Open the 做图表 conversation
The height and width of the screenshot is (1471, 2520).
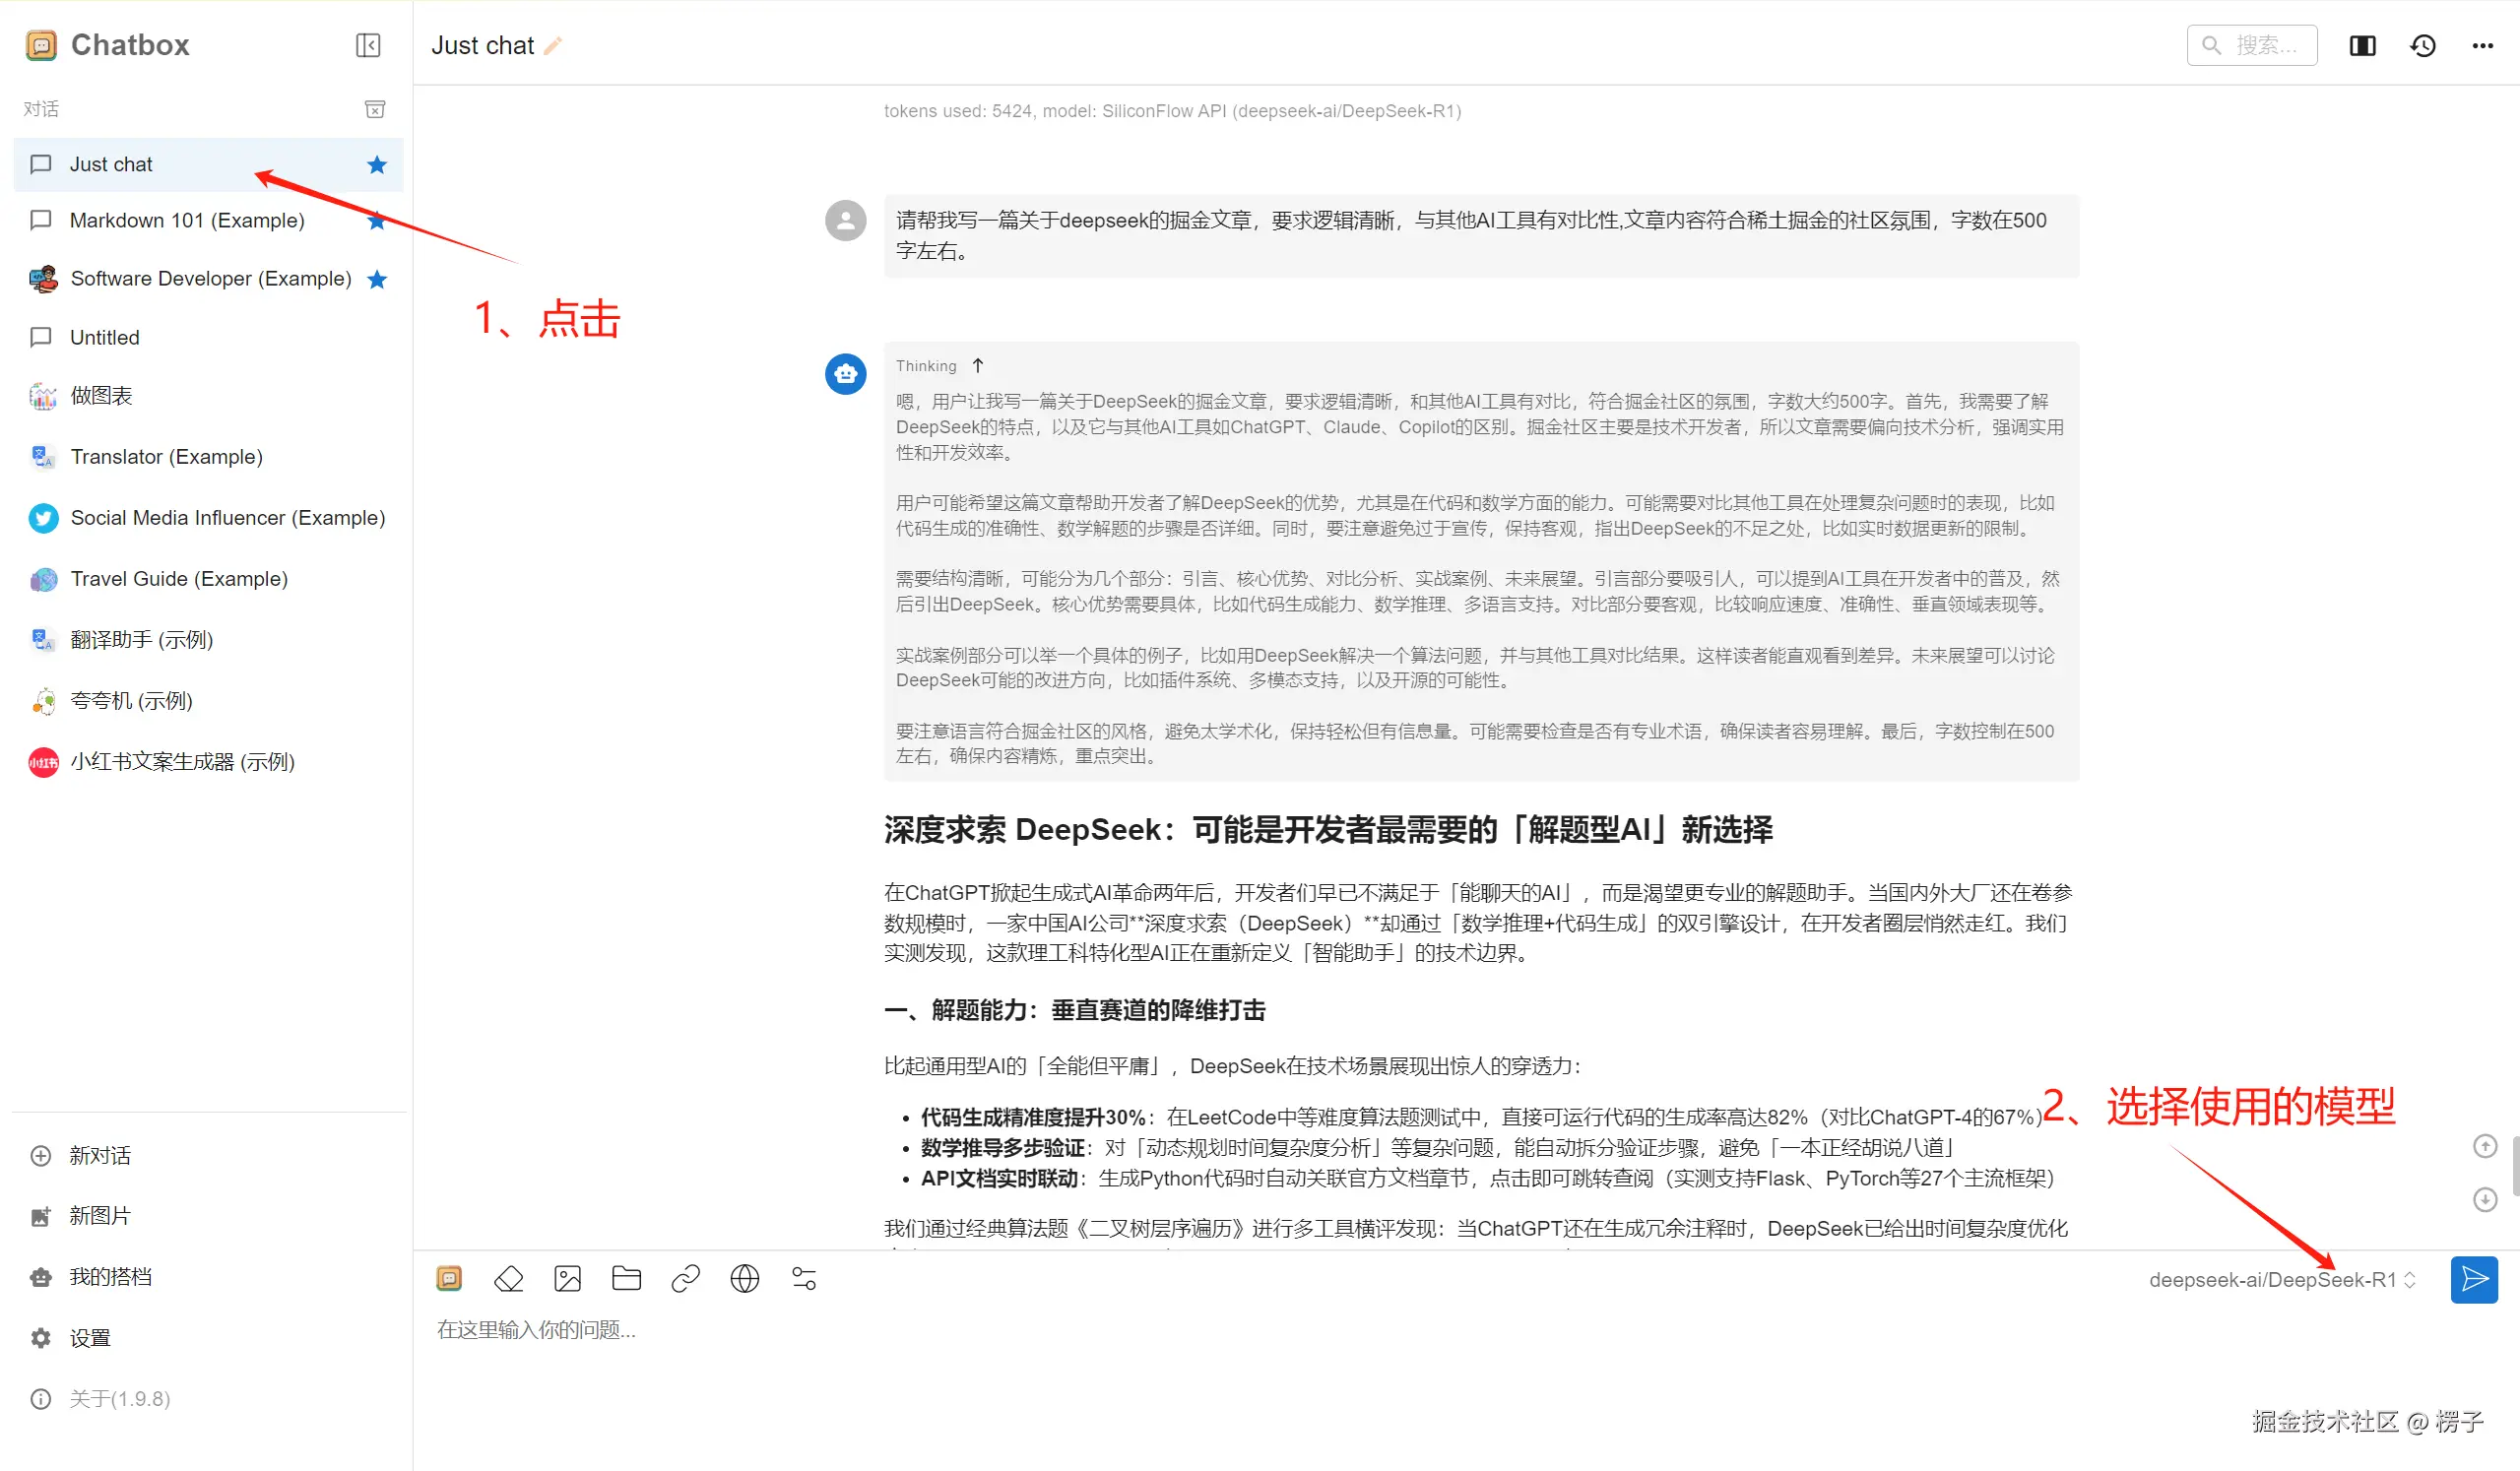tap(208, 396)
